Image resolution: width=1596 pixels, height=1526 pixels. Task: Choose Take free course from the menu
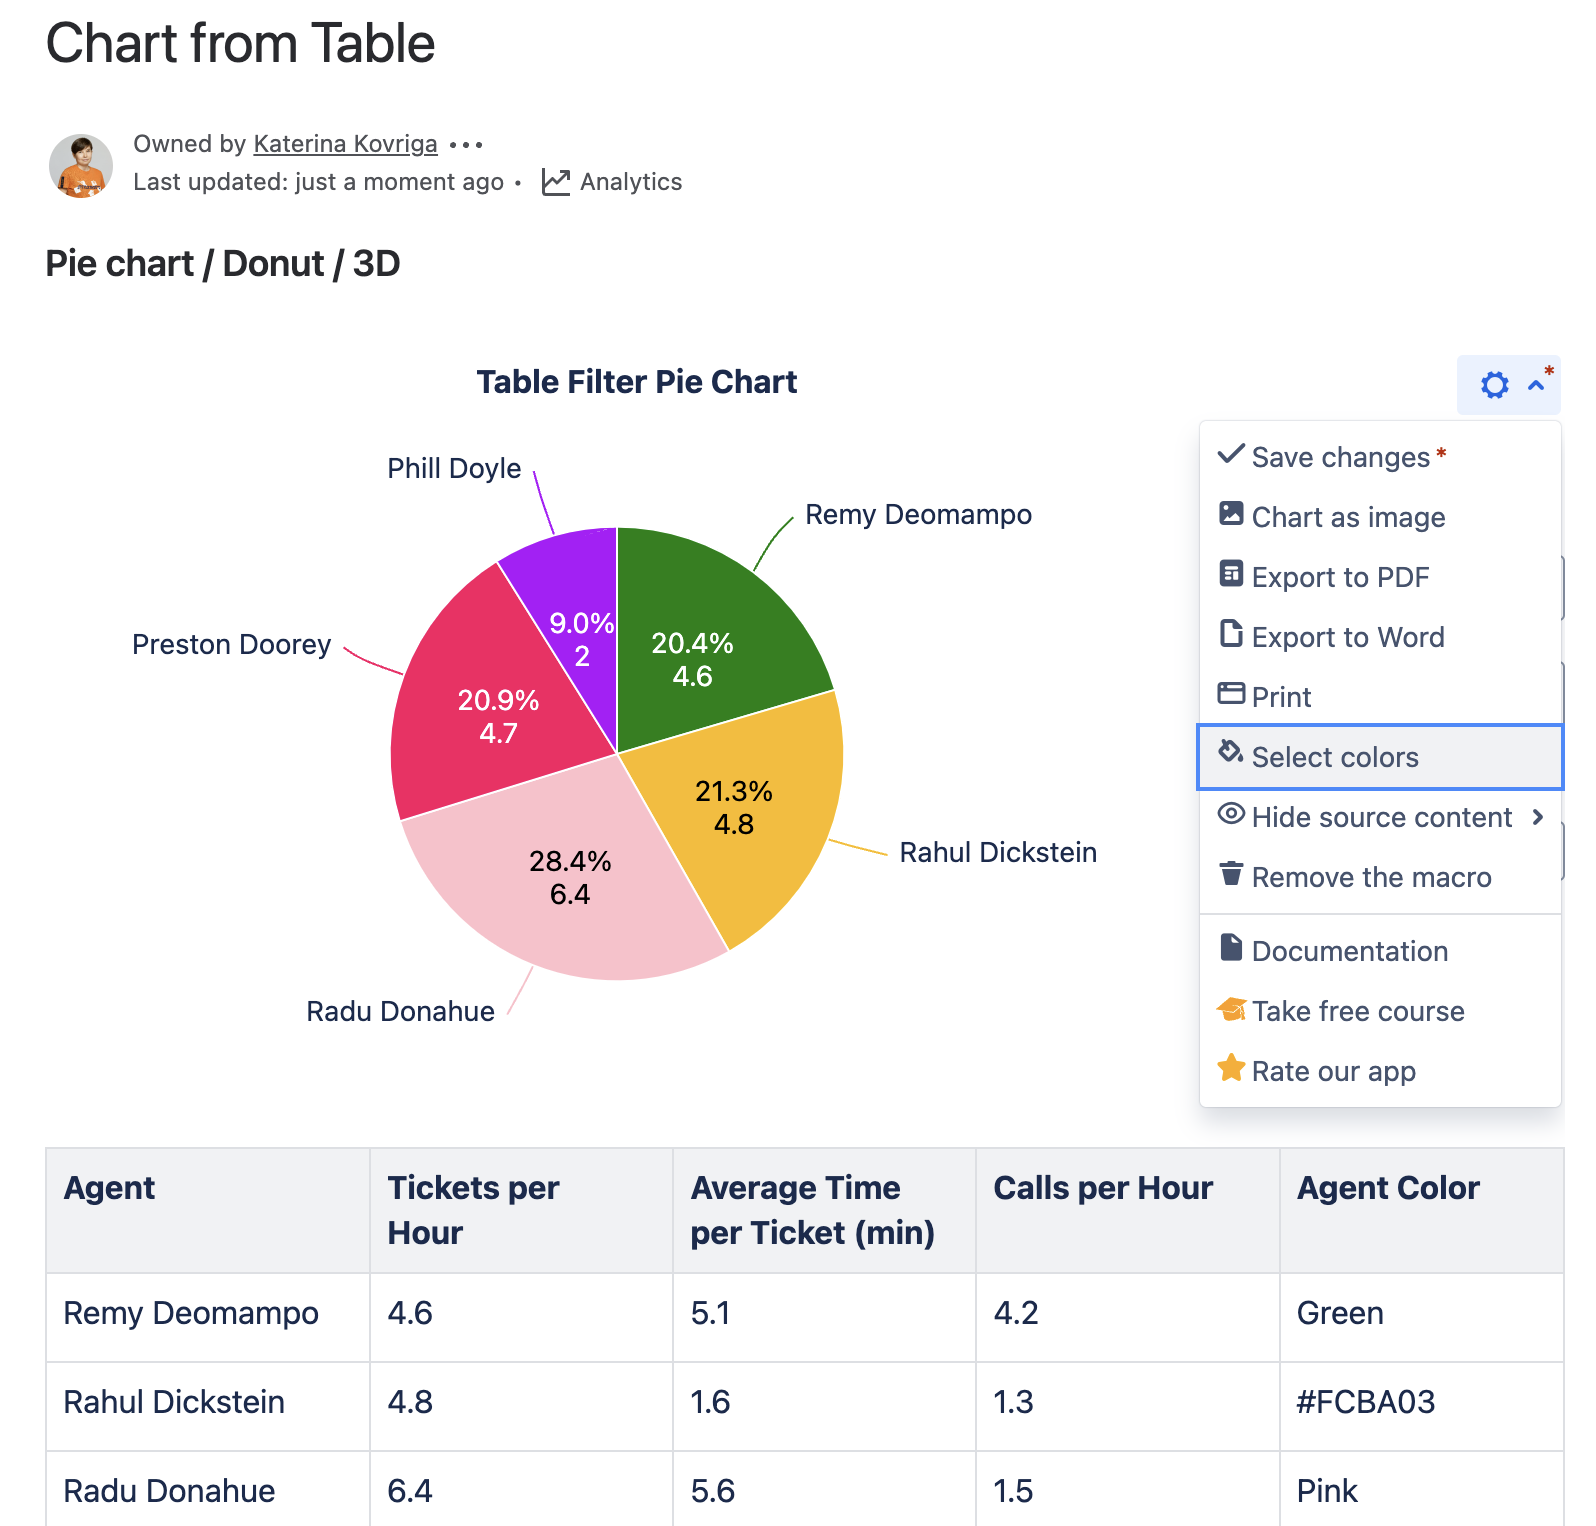click(1357, 1011)
